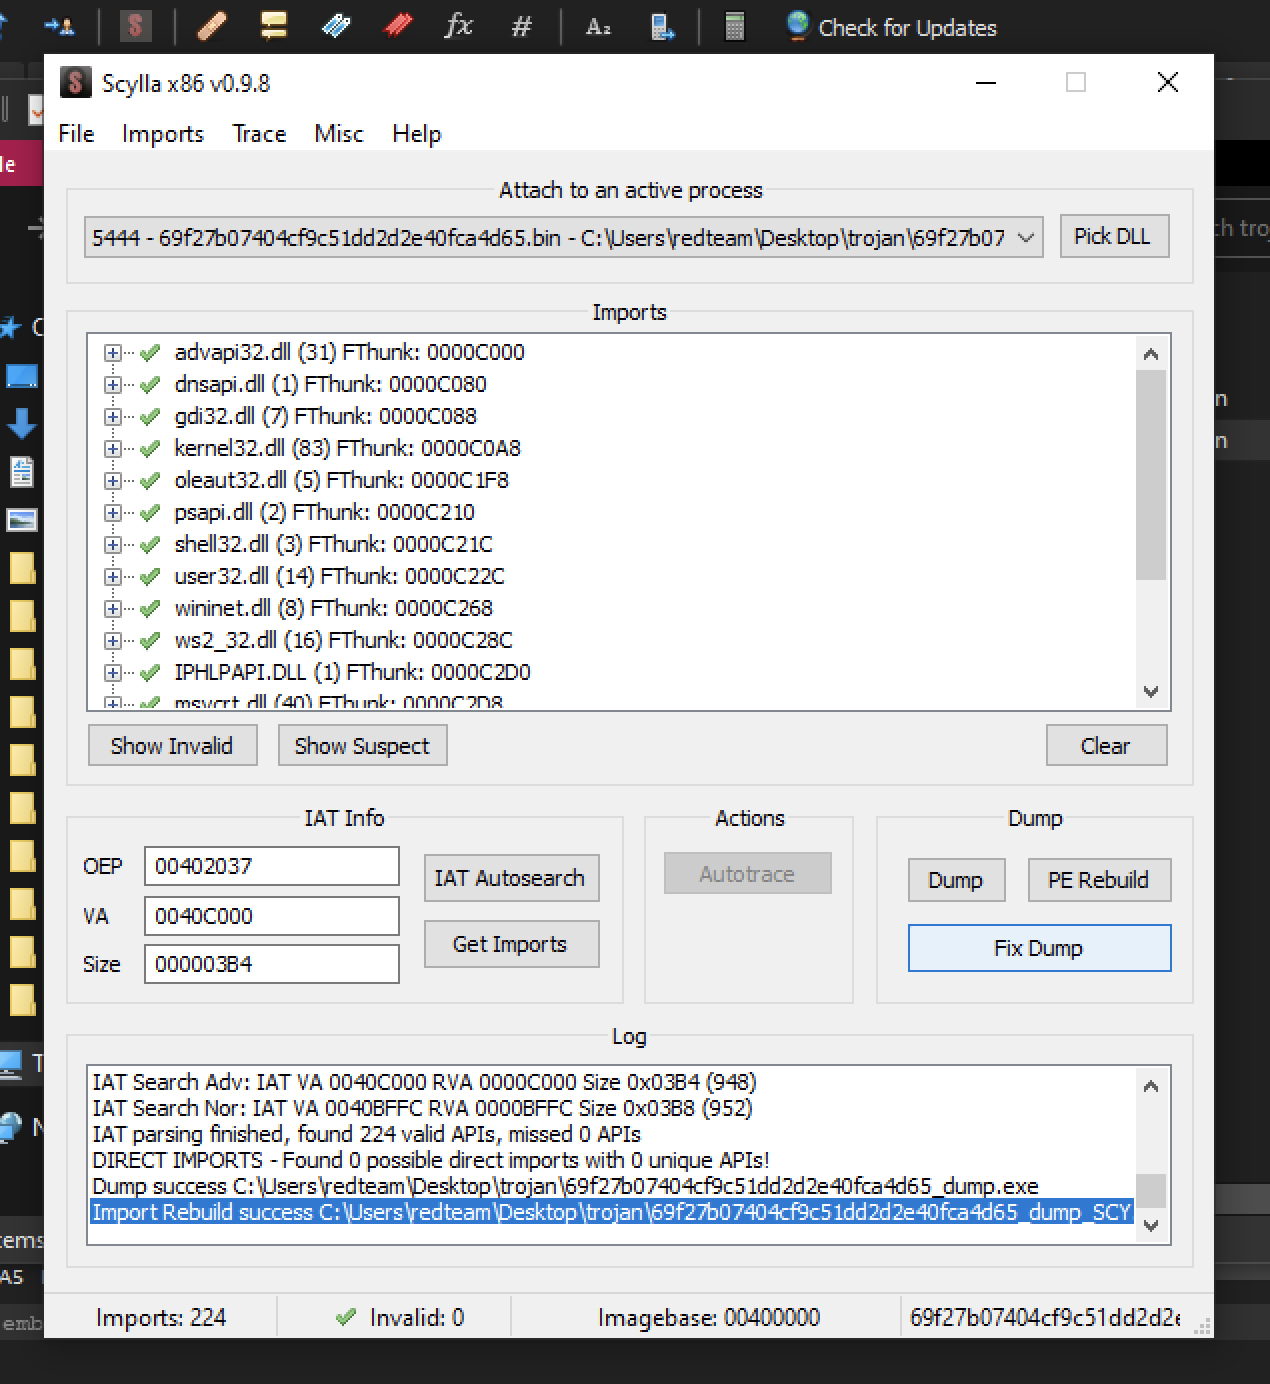Click the globe icon beside Check for Updates
The height and width of the screenshot is (1384, 1270).
797,26
